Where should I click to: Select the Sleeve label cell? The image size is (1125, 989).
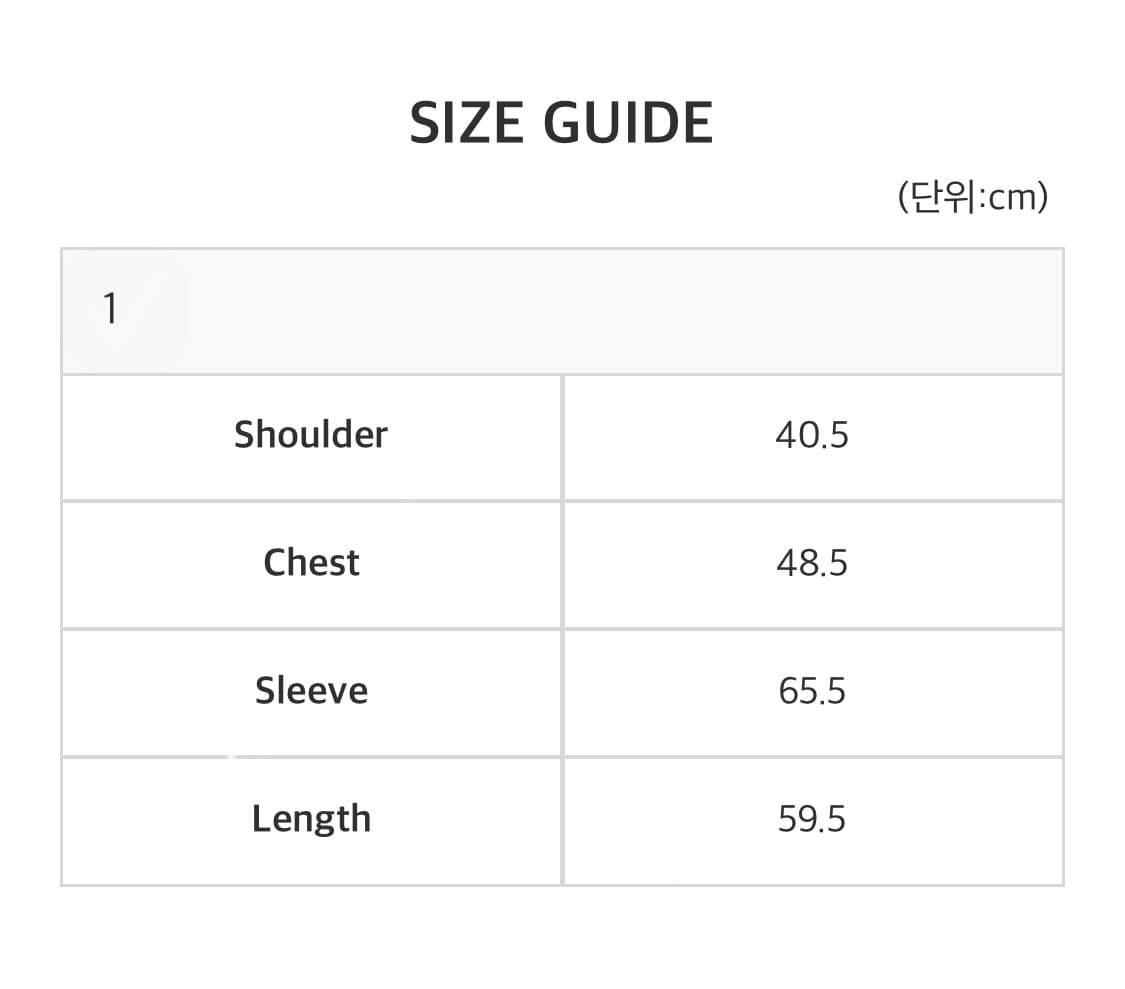click(x=311, y=691)
